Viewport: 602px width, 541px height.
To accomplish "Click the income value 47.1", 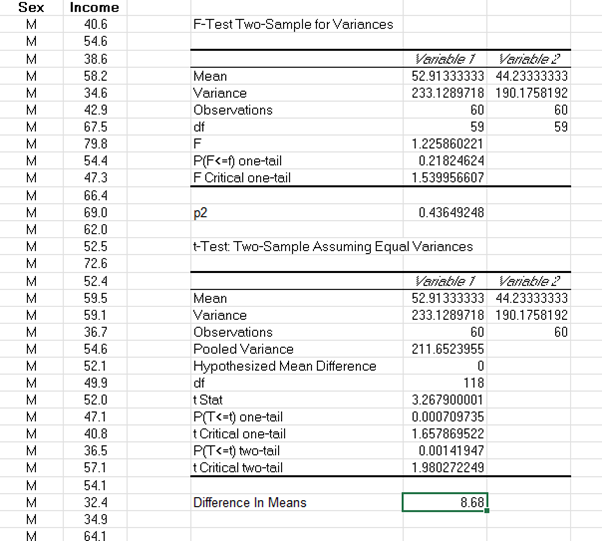I will [95, 416].
